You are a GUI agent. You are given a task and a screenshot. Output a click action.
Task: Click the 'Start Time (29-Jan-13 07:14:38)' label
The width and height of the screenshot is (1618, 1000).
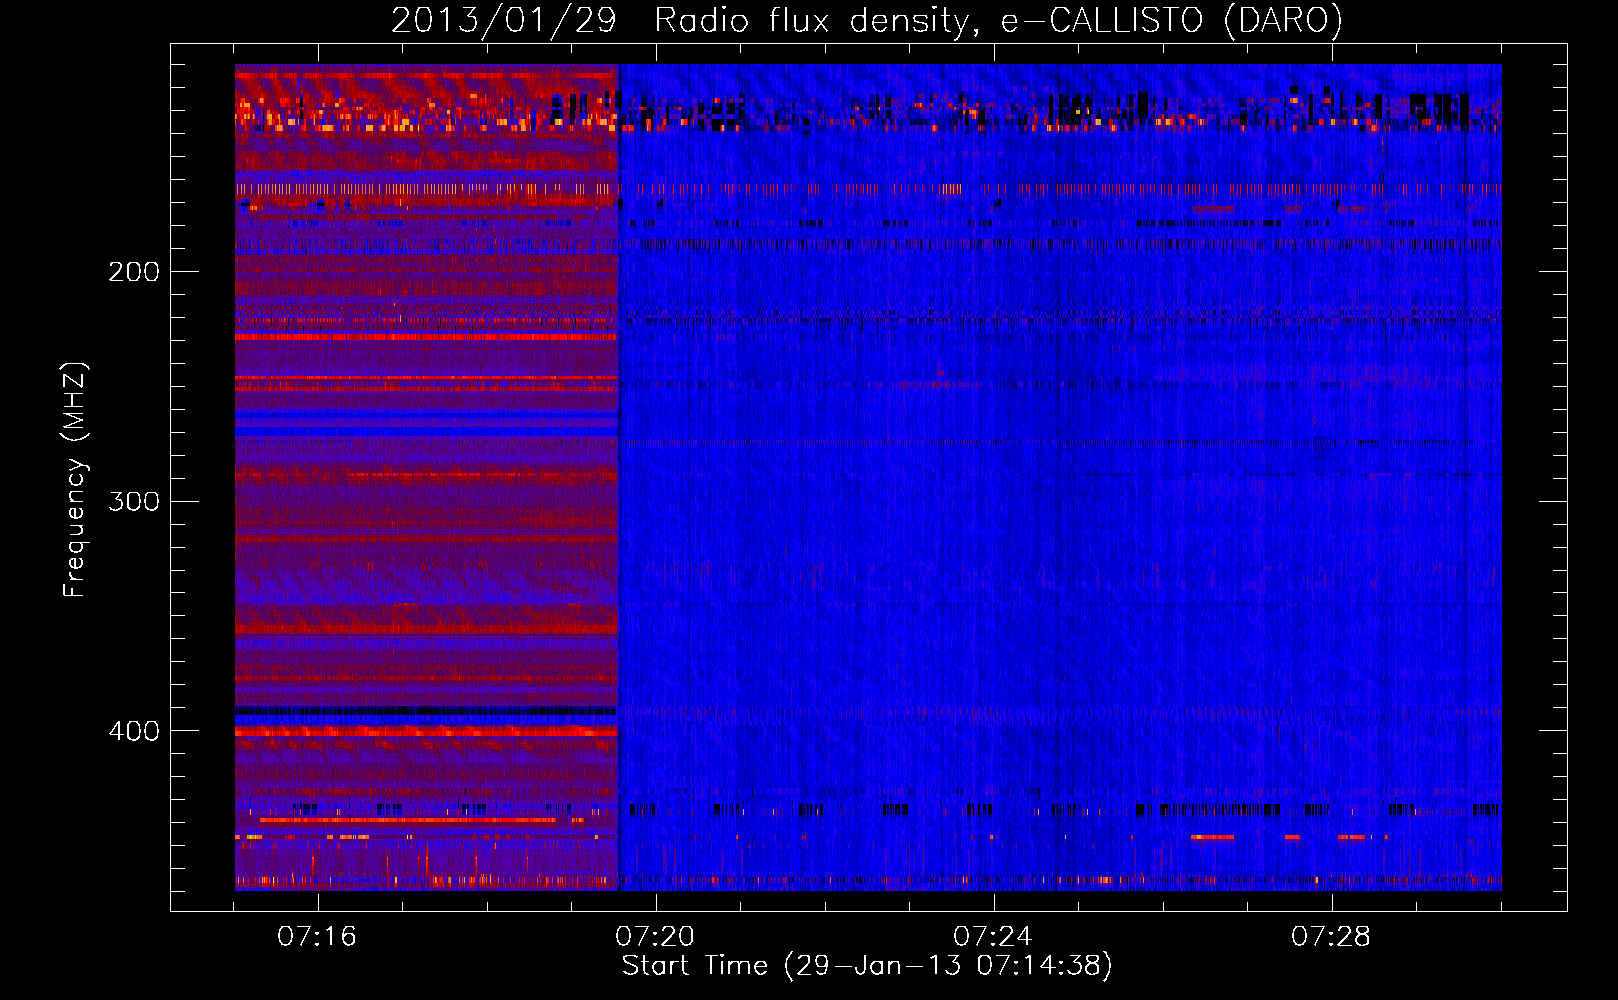click(x=867, y=966)
